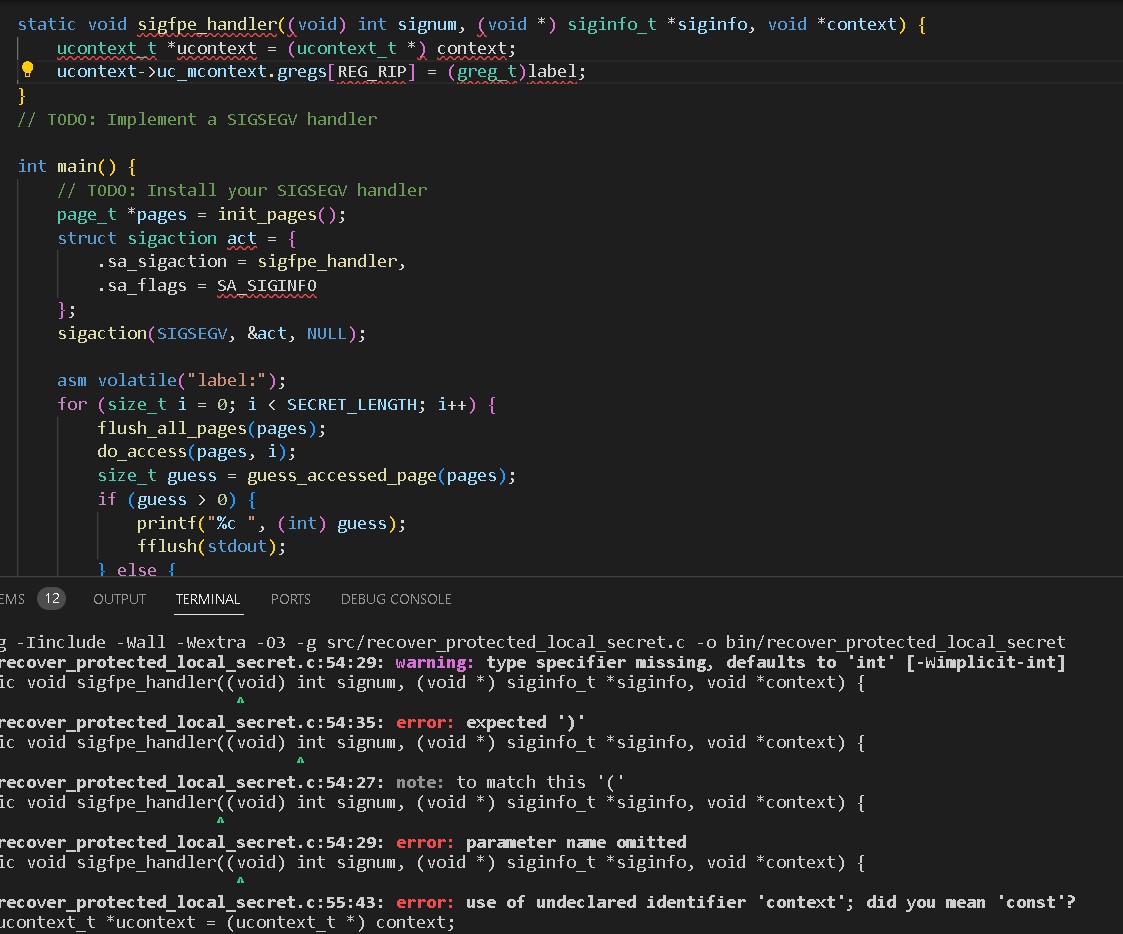Click the Problems count badge showing 12
The image size is (1123, 934).
click(51, 599)
